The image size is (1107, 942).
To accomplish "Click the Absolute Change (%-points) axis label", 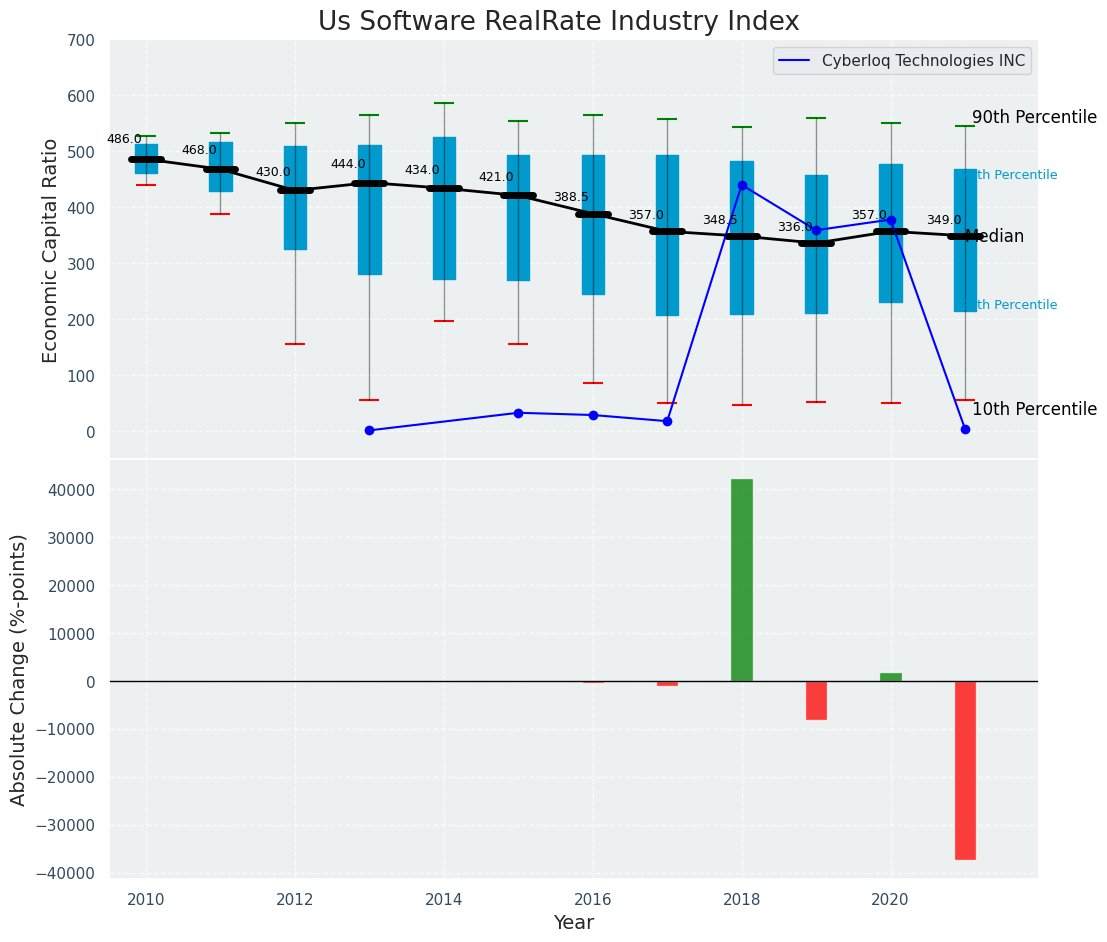I will tap(18, 671).
